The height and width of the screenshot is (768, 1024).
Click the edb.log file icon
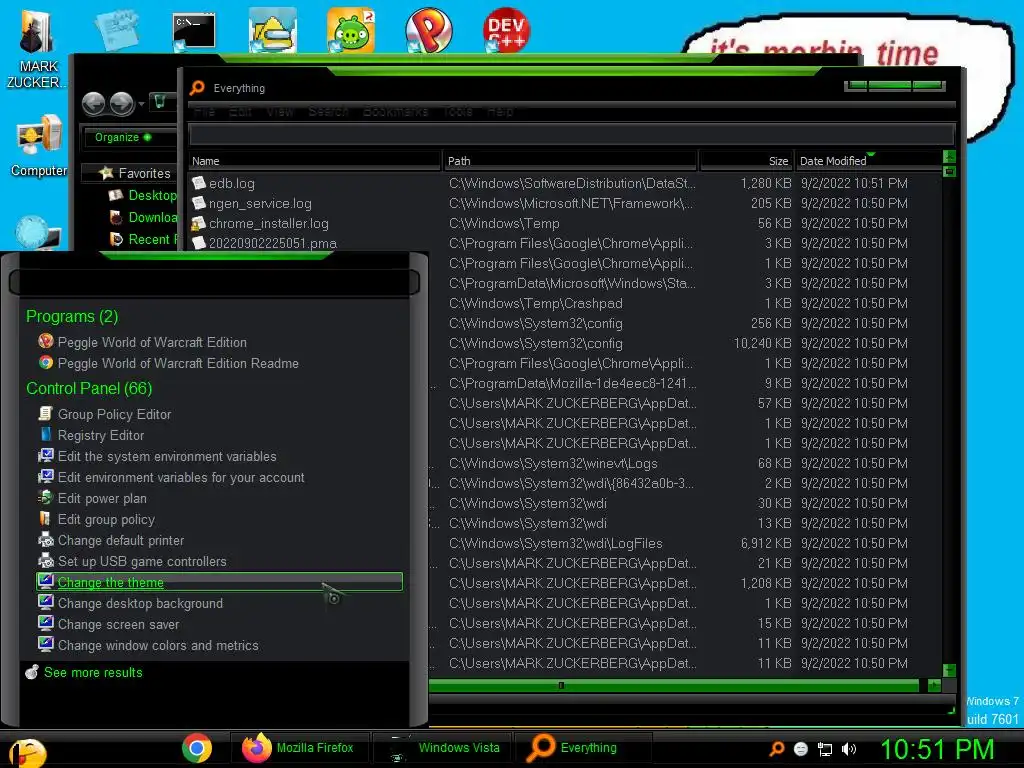click(199, 184)
